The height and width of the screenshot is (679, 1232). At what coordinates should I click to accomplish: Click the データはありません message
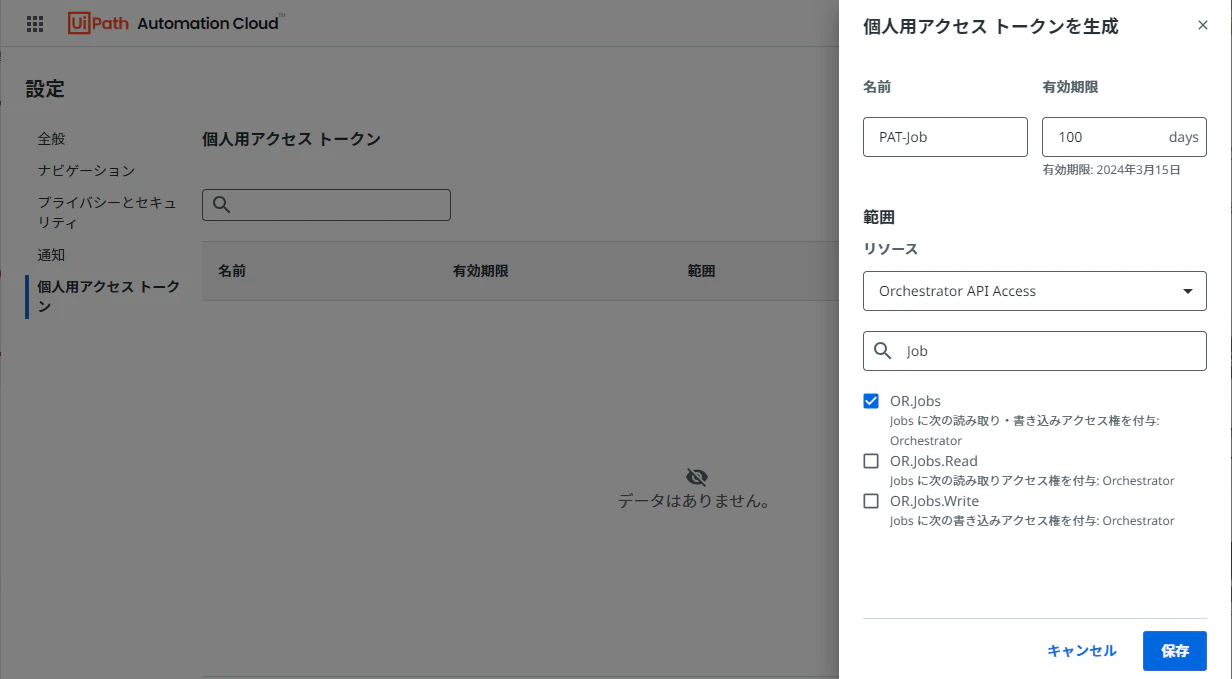697,501
